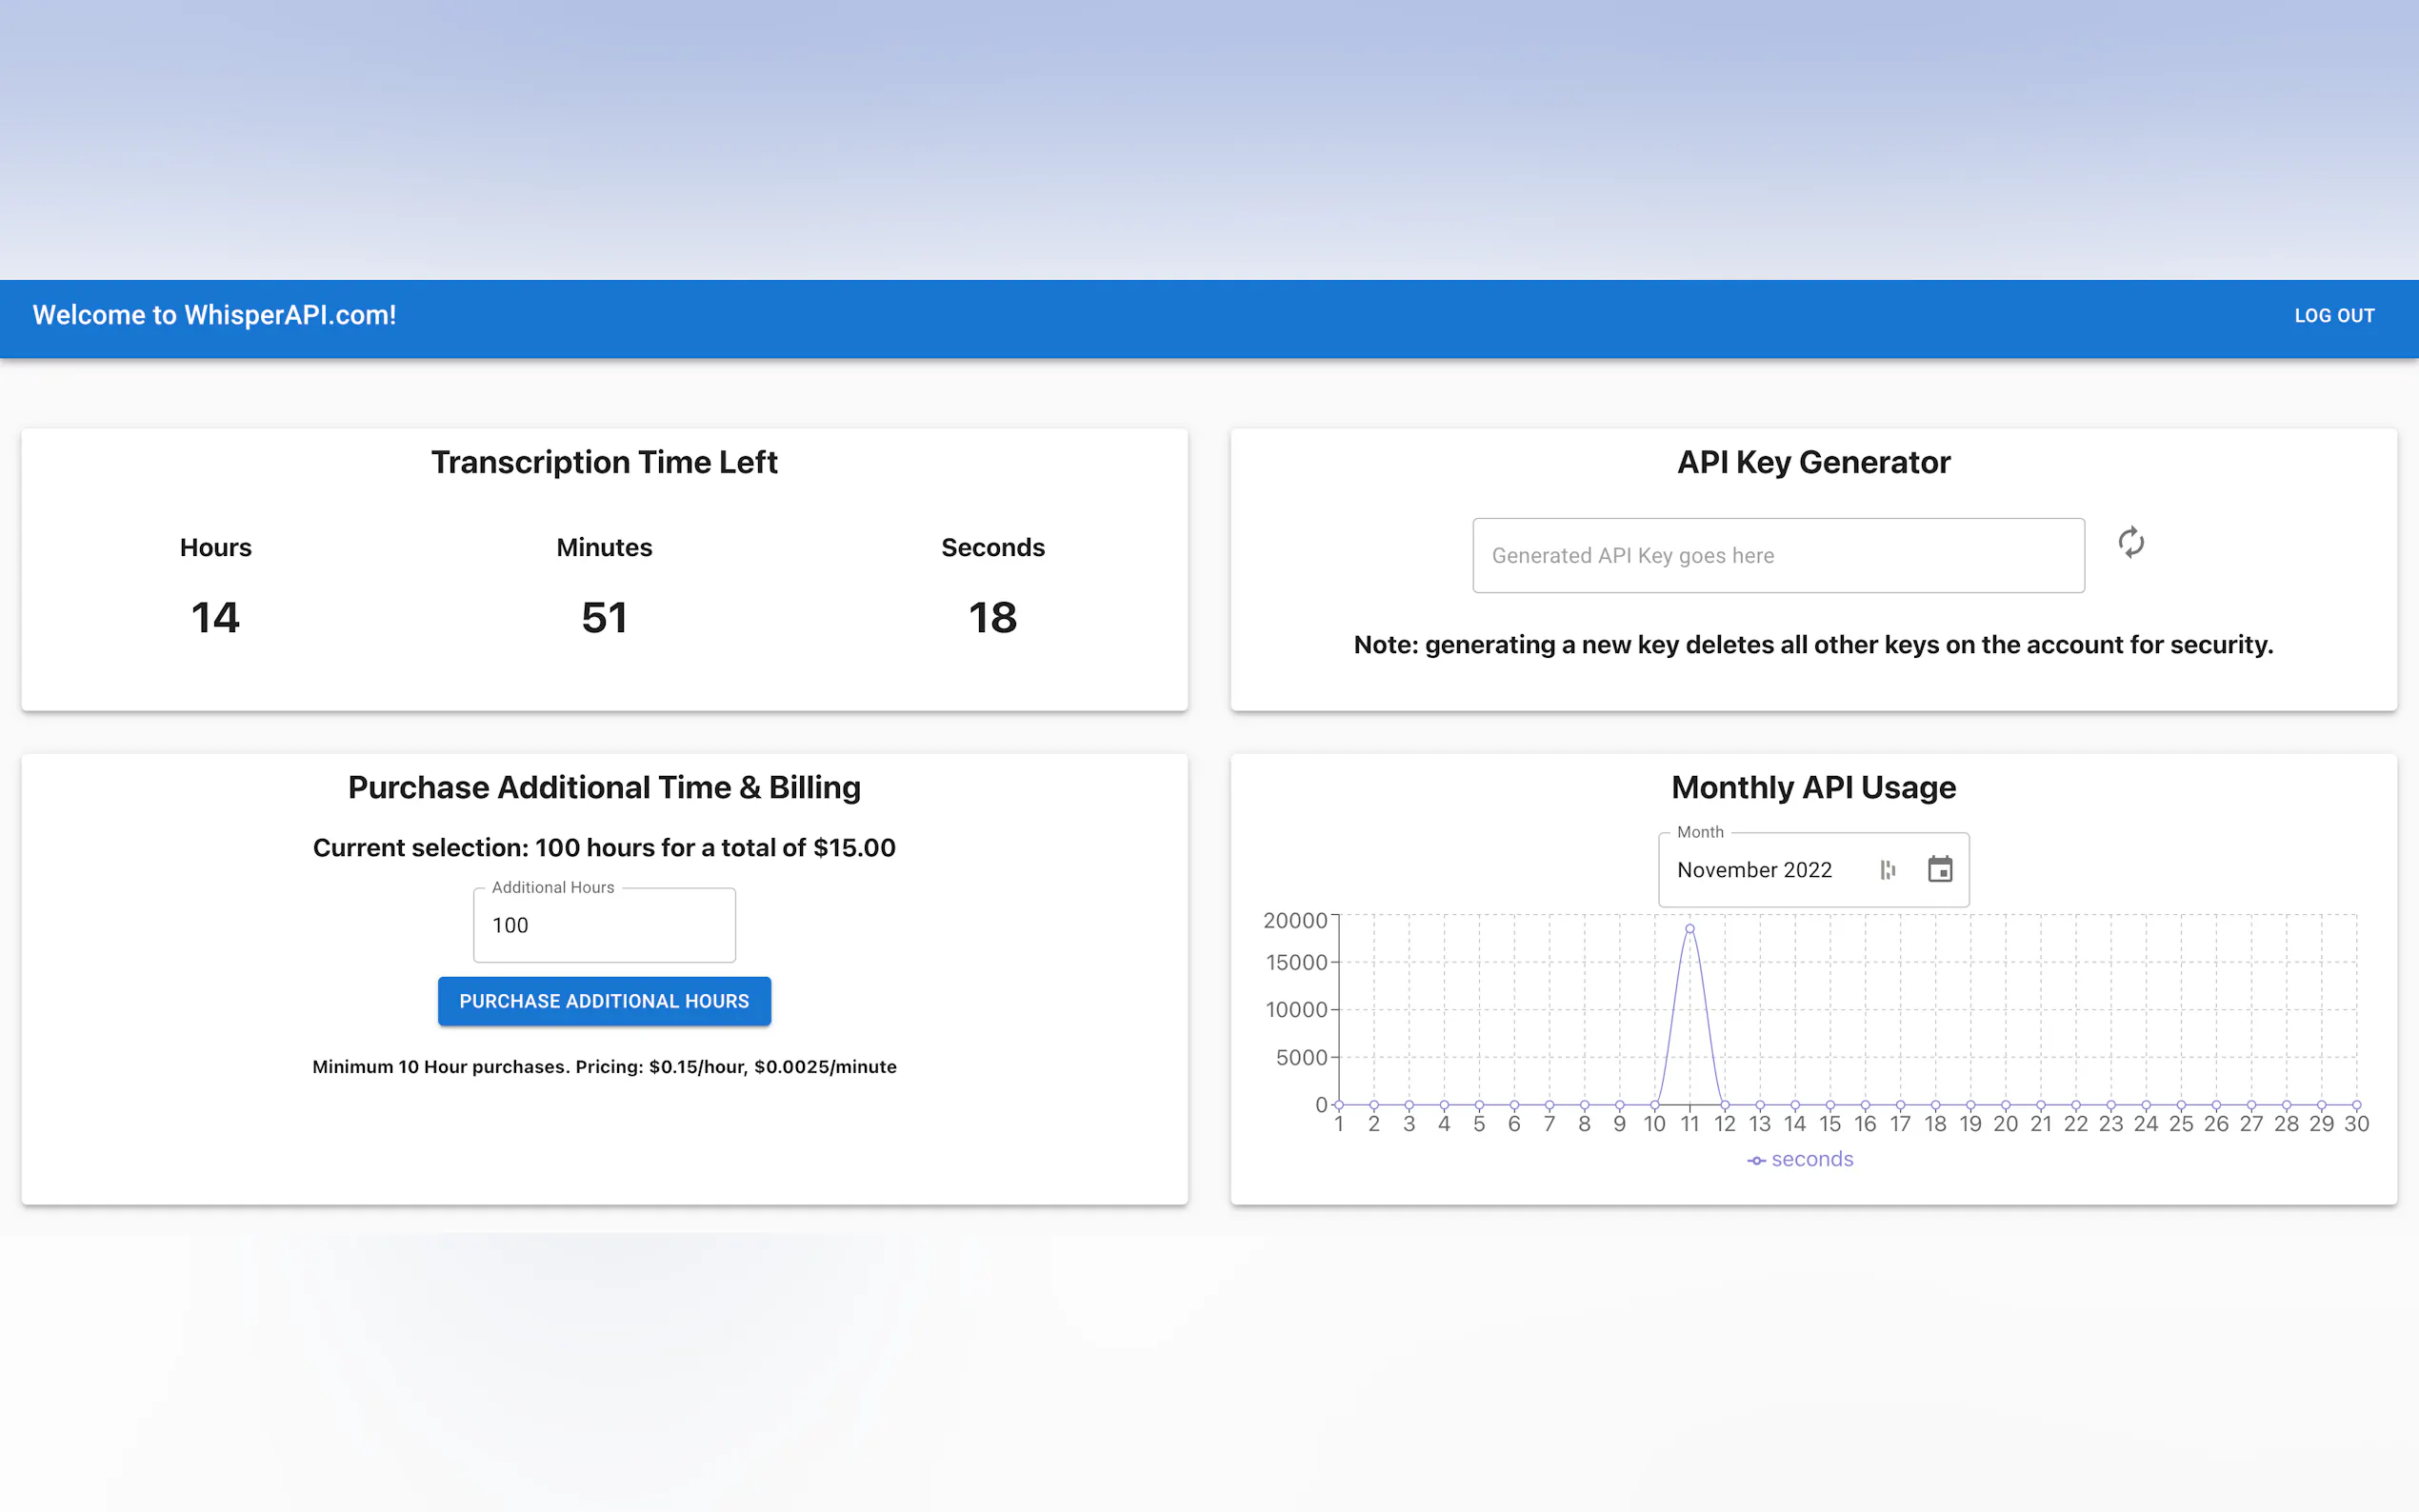Click the day 1 chart data point
The width and height of the screenshot is (2419, 1512).
[1339, 1104]
